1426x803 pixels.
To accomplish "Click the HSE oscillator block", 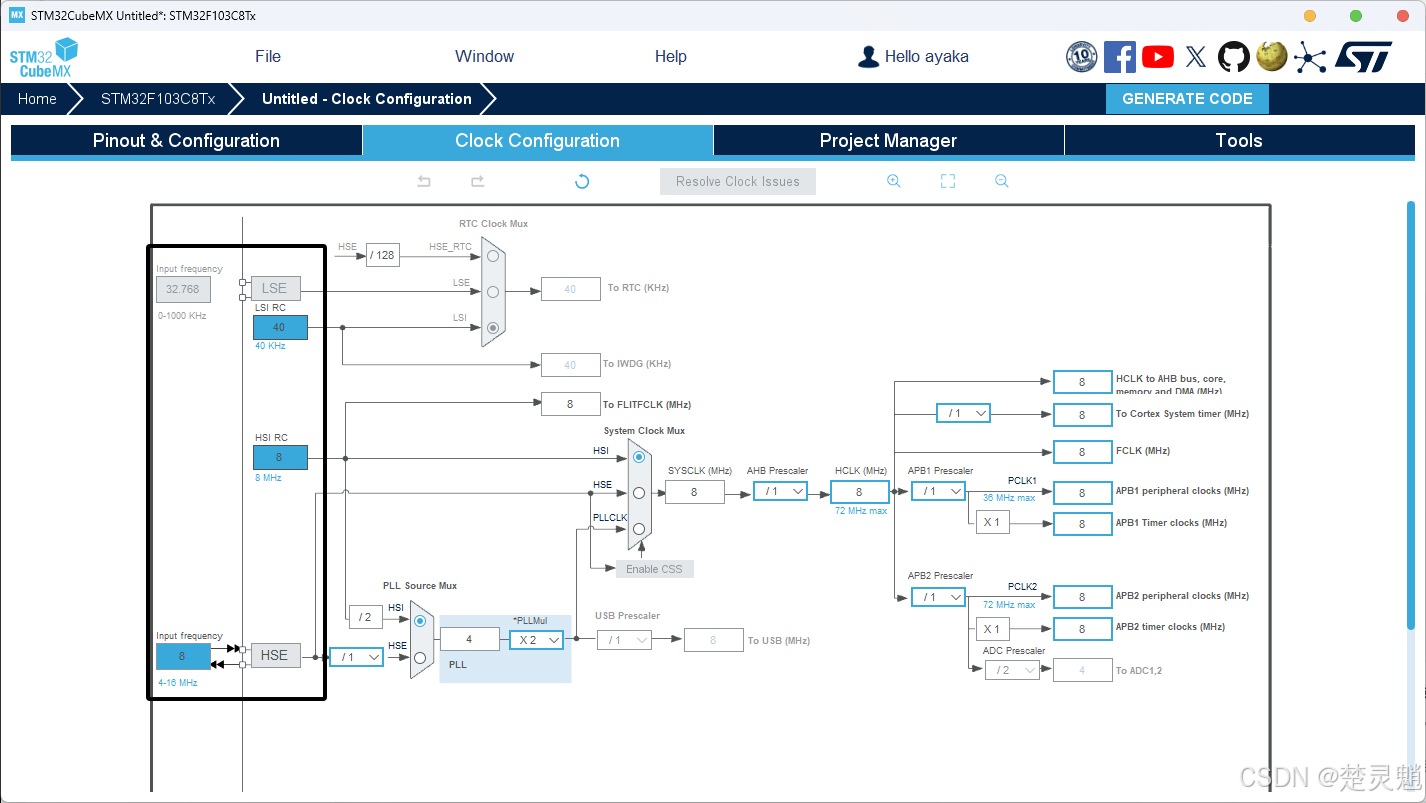I will click(275, 655).
